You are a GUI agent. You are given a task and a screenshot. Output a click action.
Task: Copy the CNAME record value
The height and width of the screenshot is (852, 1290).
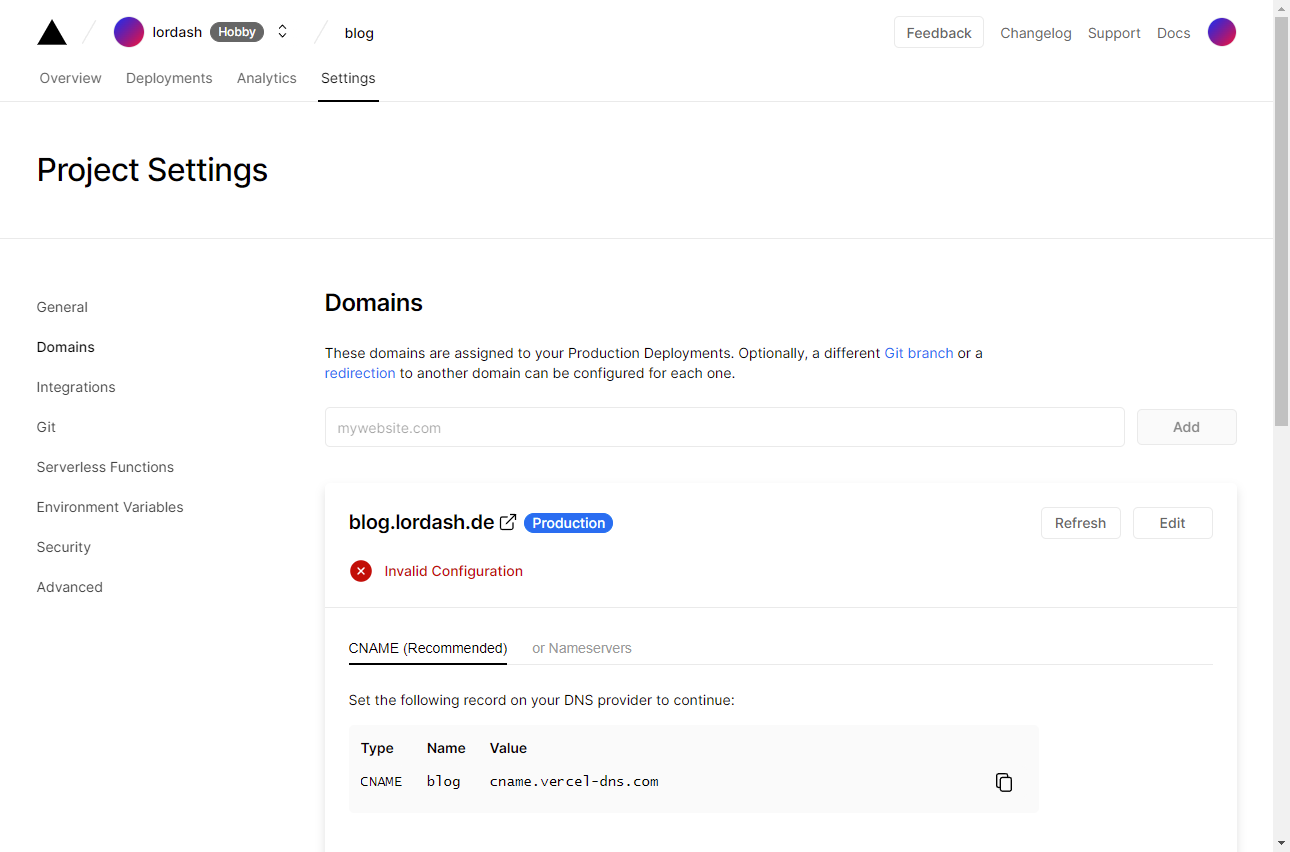[x=1004, y=782]
